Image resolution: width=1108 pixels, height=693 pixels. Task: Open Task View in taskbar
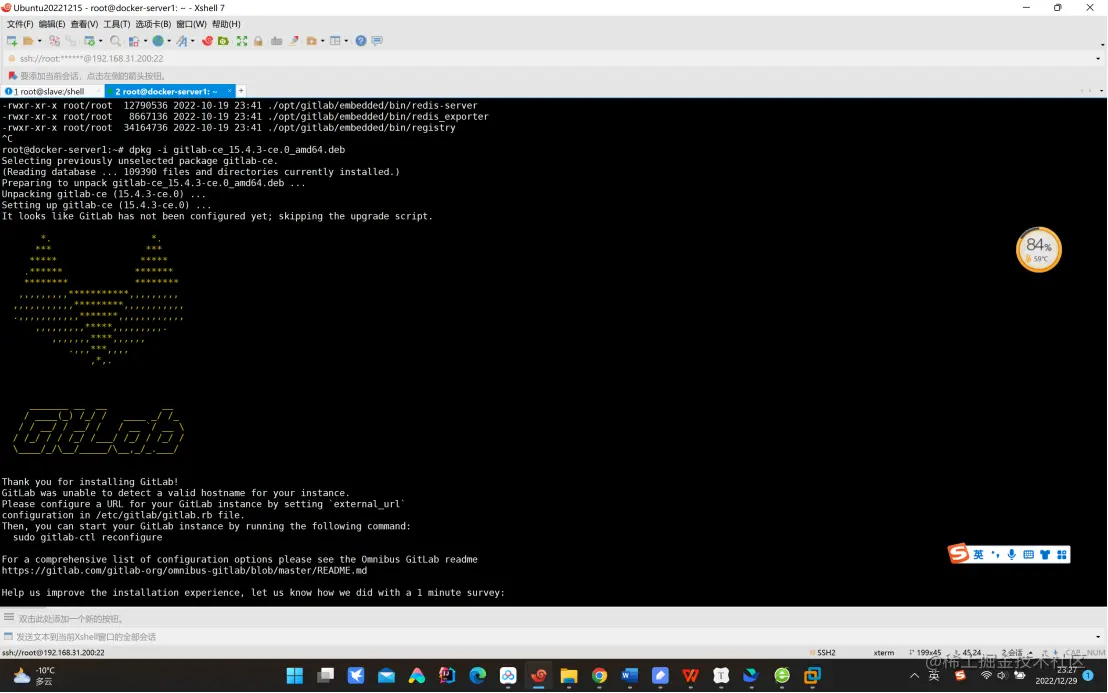point(326,676)
